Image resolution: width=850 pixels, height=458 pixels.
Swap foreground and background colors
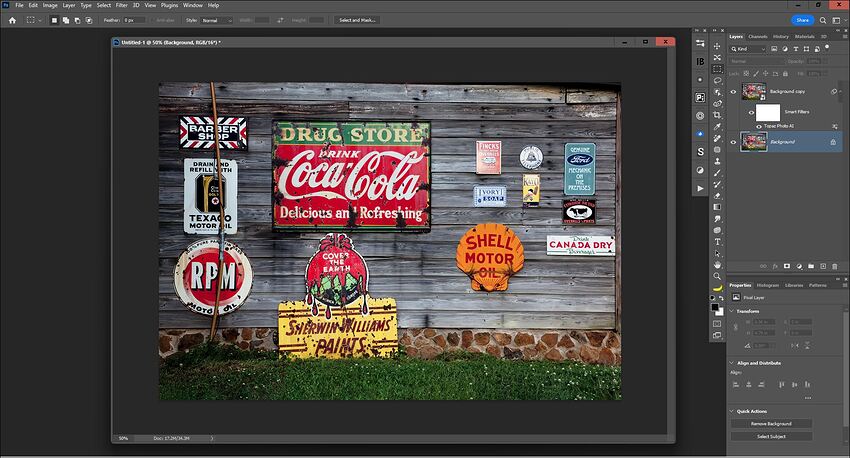(721, 298)
